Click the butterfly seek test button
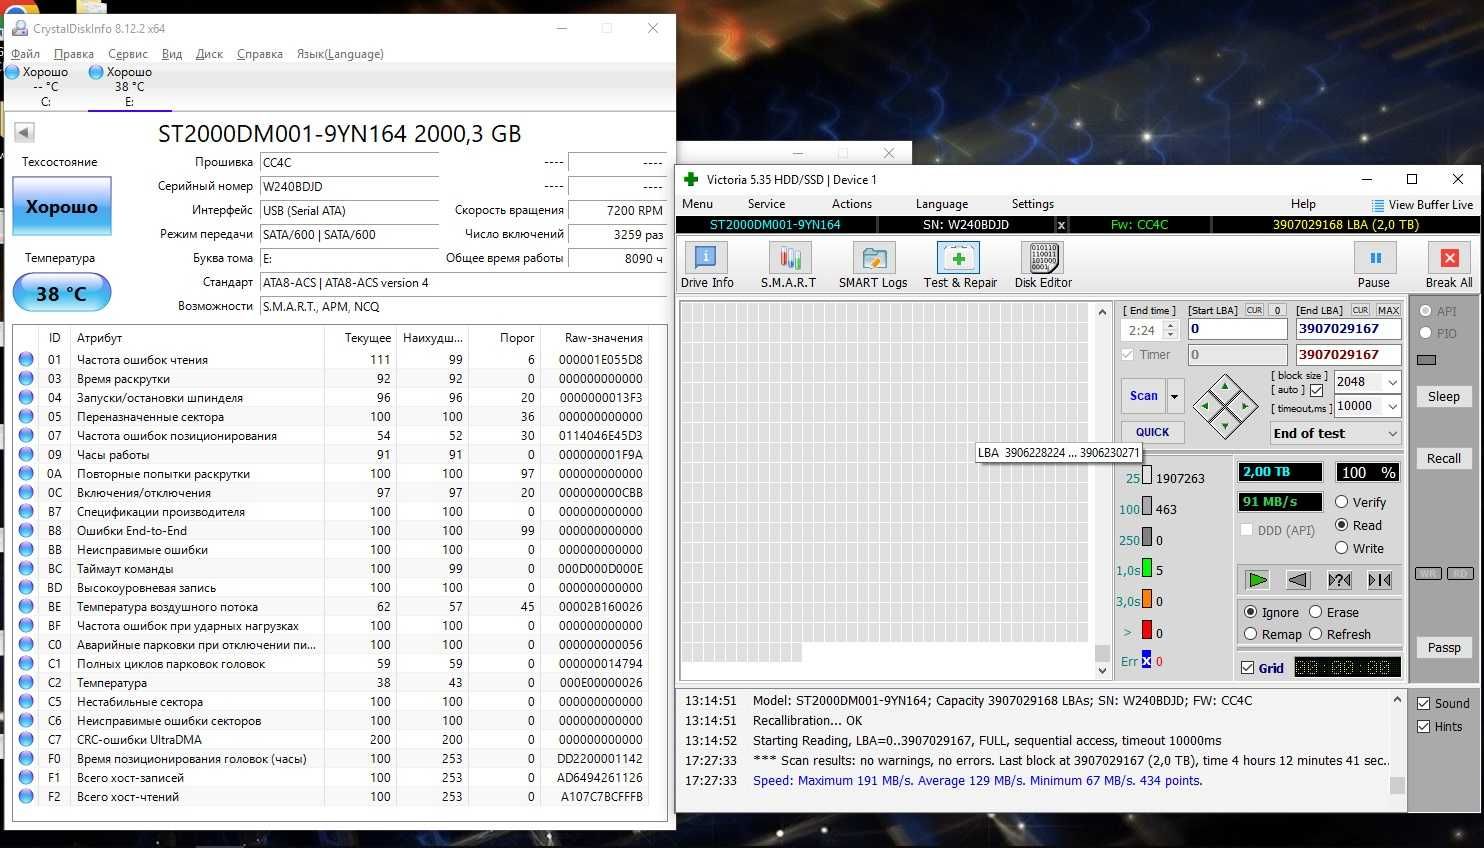 click(x=1380, y=579)
